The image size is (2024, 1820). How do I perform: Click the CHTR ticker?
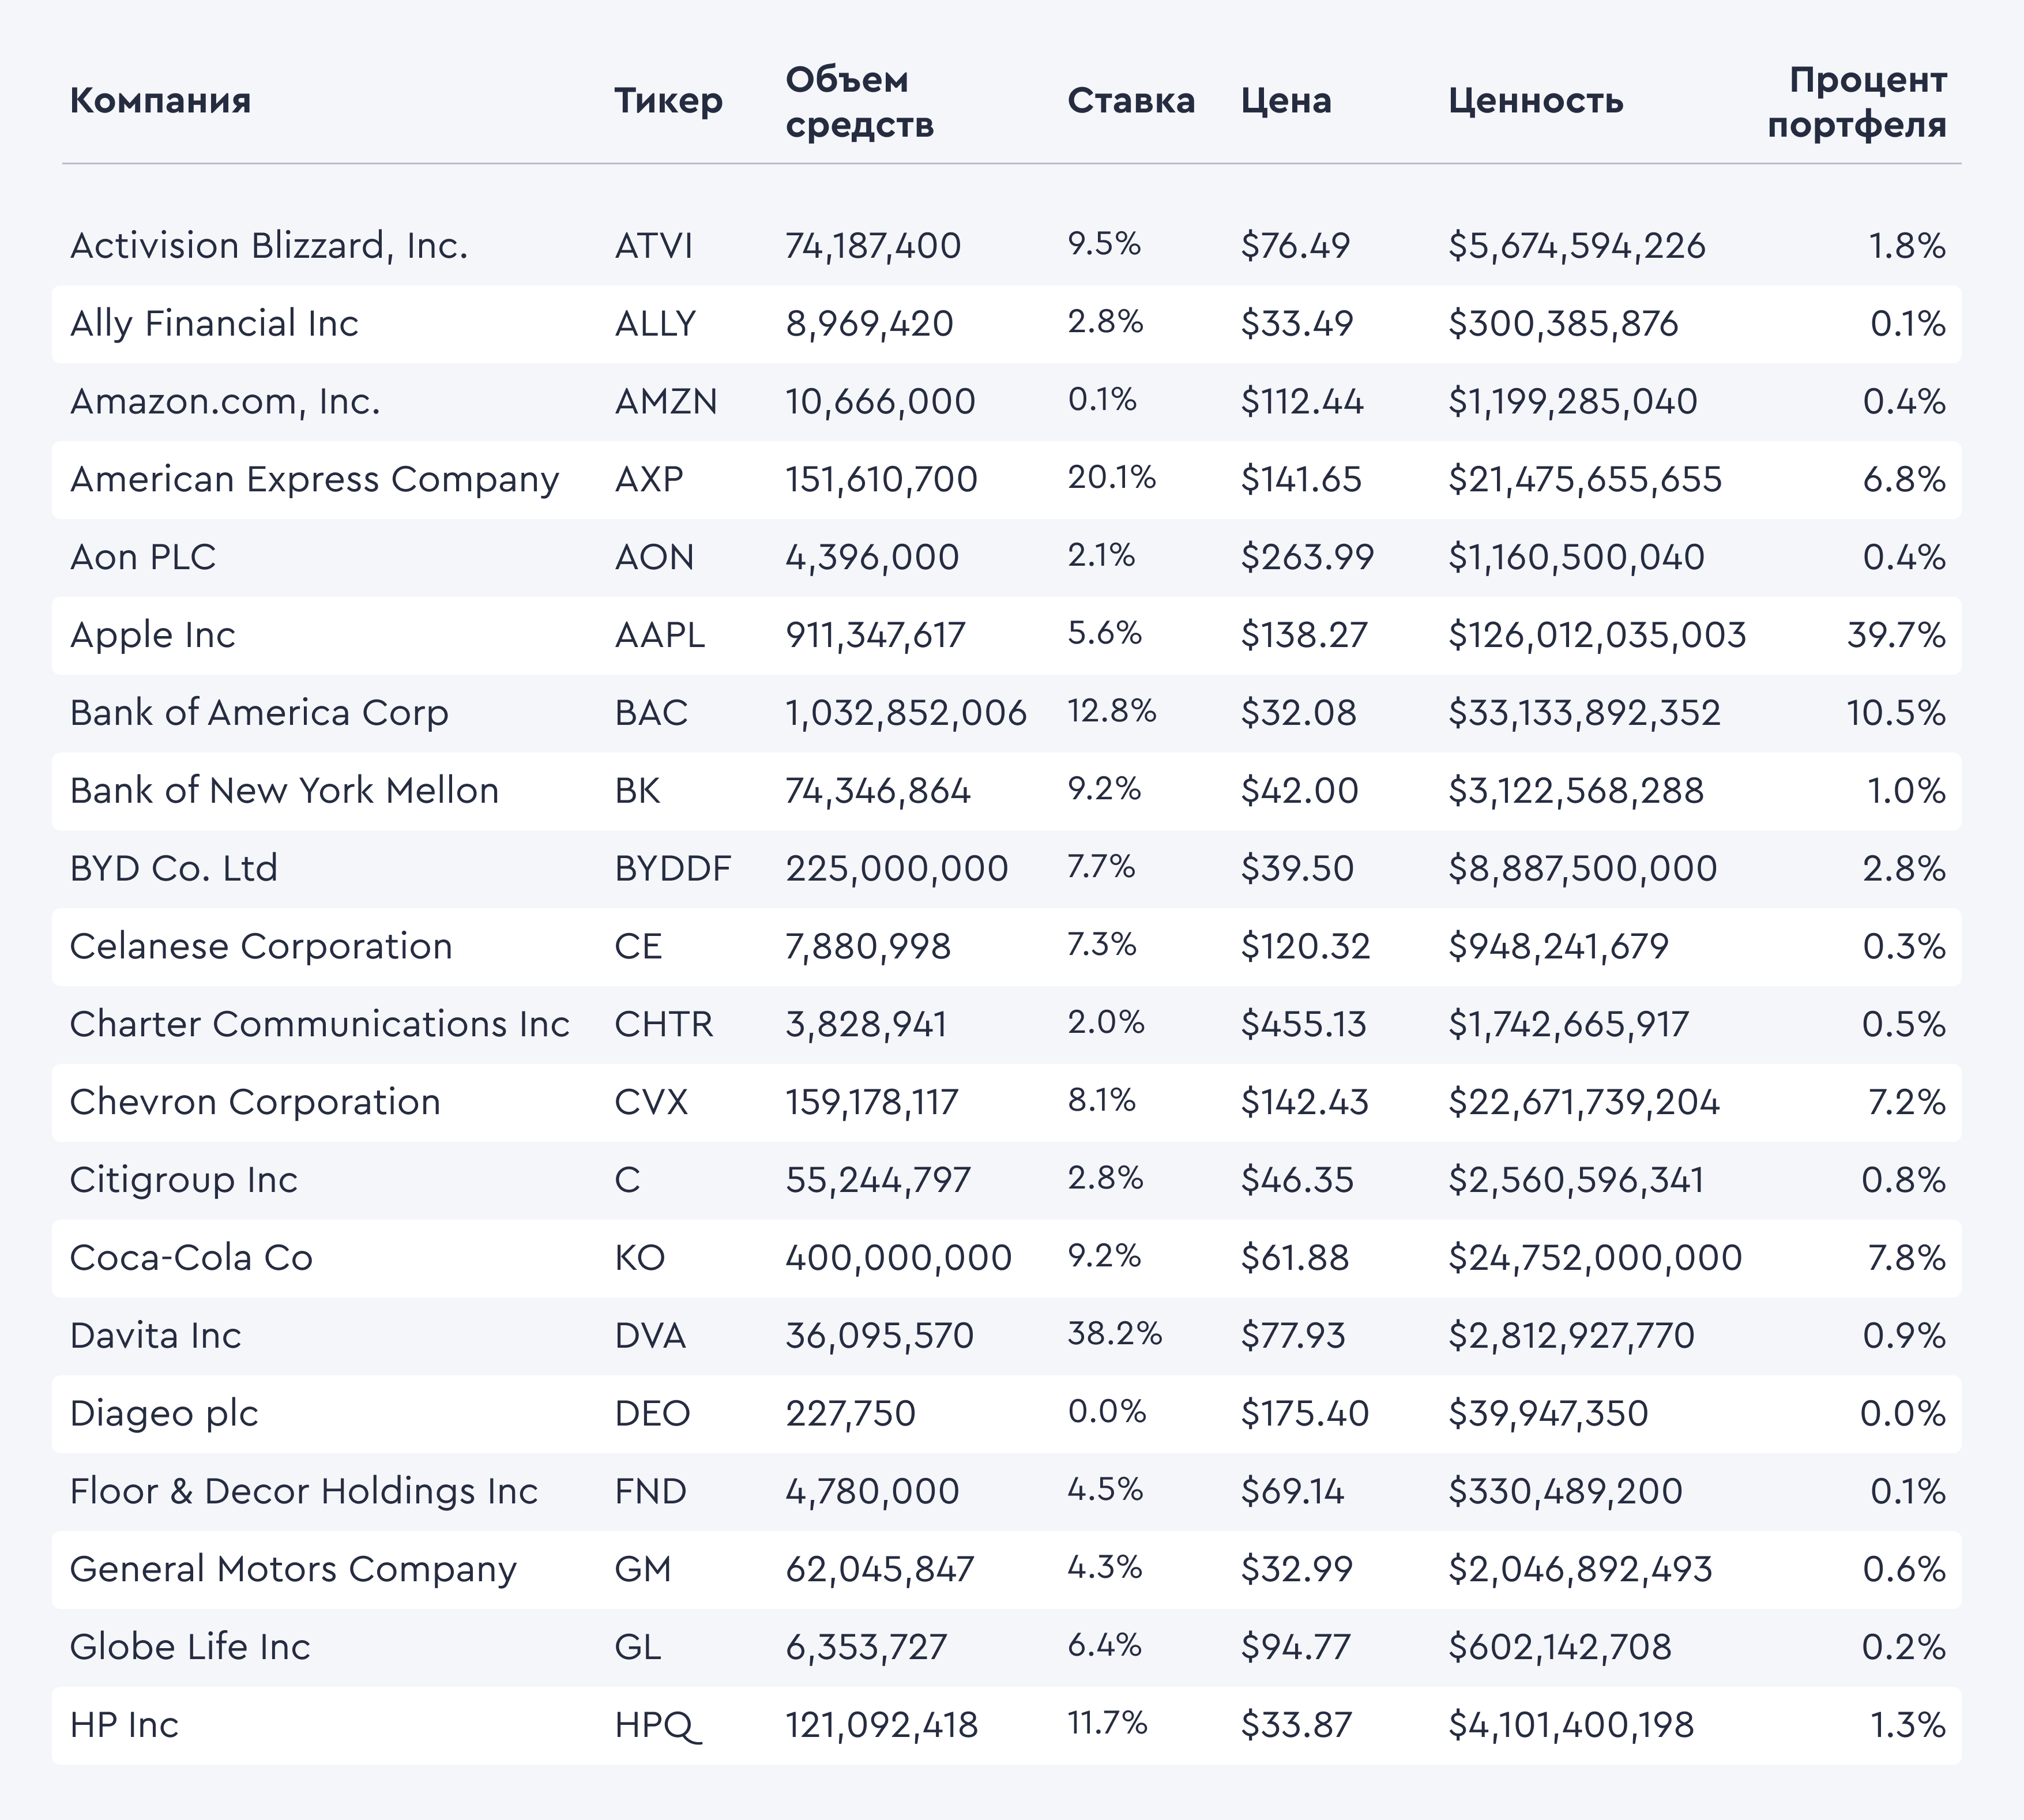point(664,1025)
